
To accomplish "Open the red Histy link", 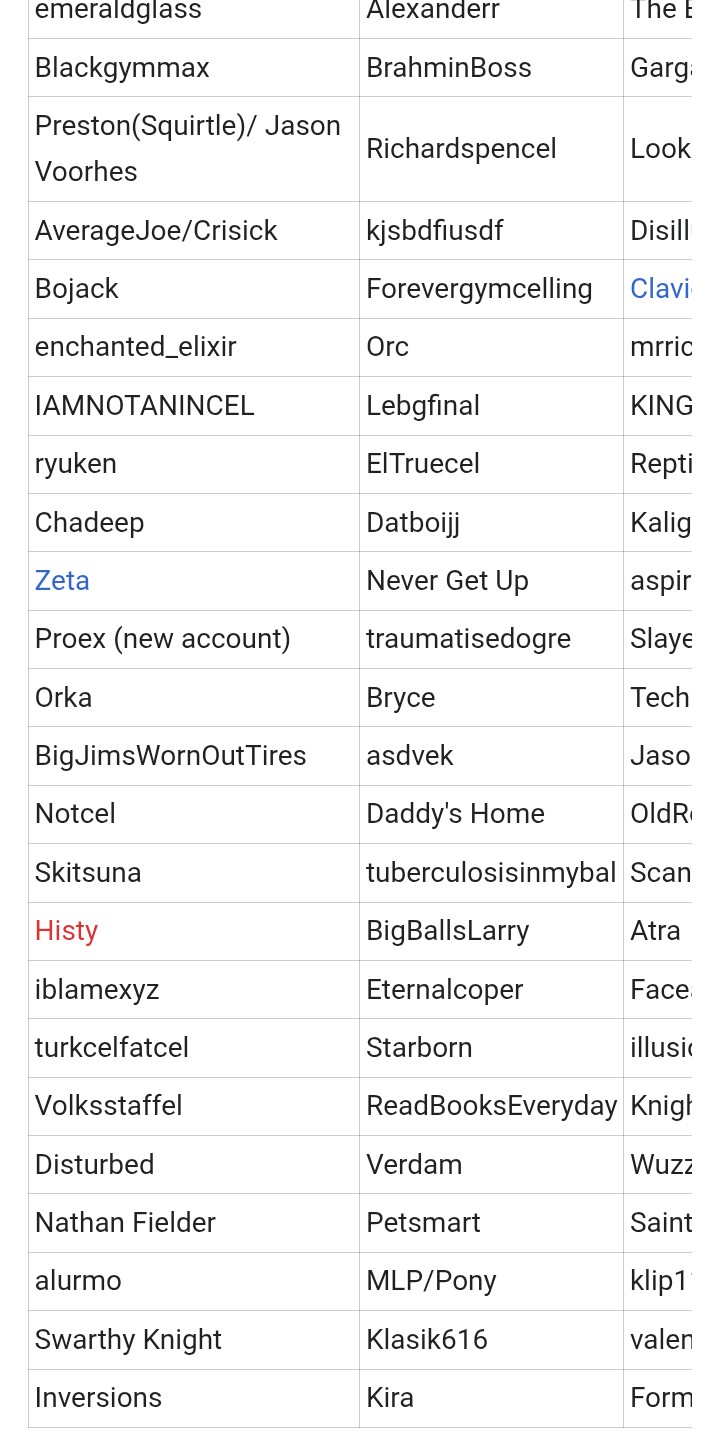I will (66, 930).
